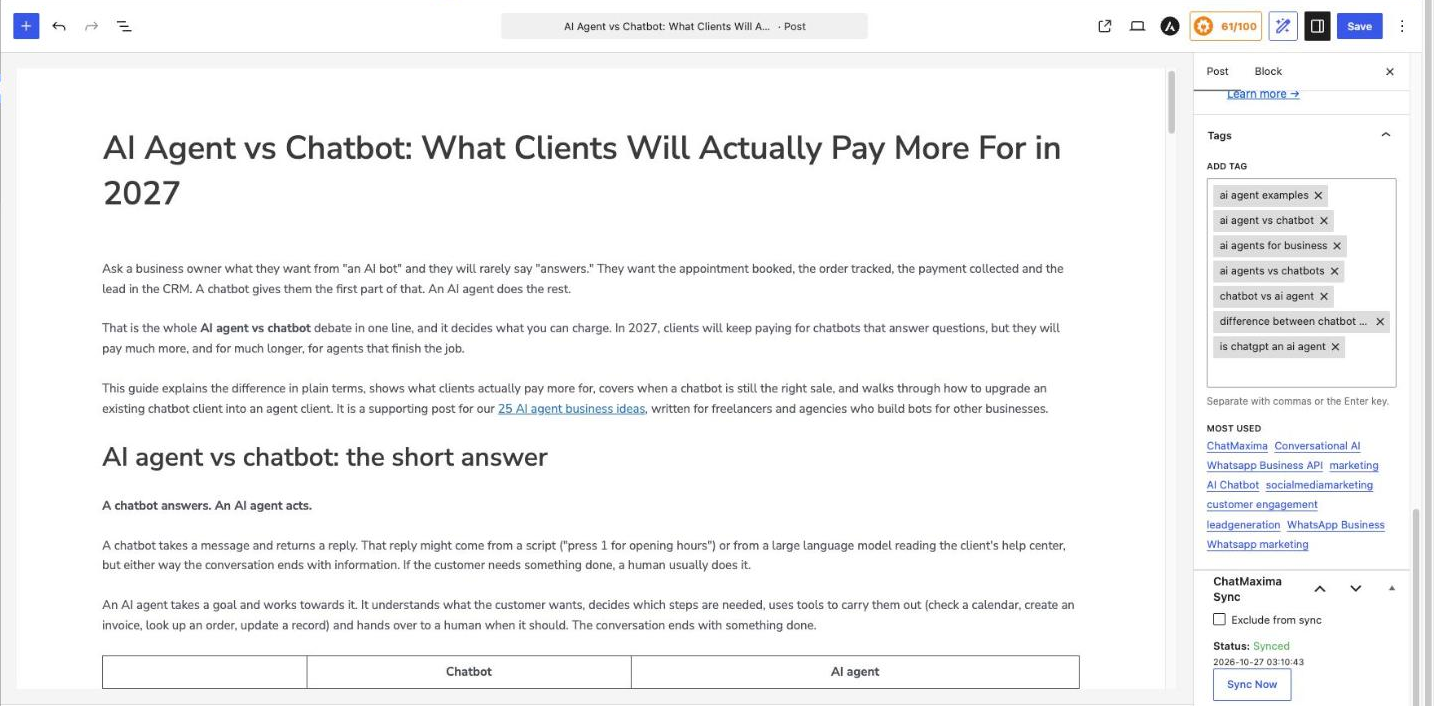Image resolution: width=1434 pixels, height=706 pixels.
Task: Switch to the Block tab
Action: [x=1268, y=71]
